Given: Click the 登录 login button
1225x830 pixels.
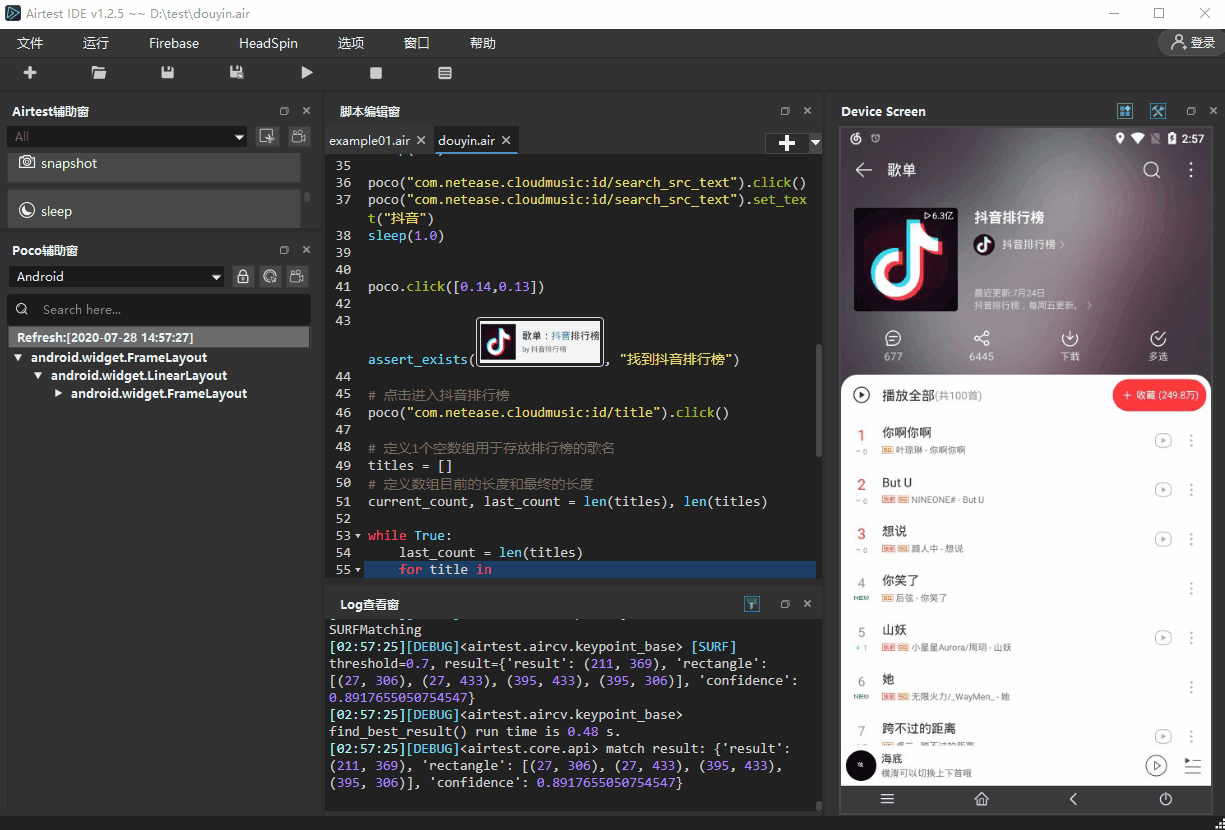Looking at the screenshot, I should coord(1192,43).
